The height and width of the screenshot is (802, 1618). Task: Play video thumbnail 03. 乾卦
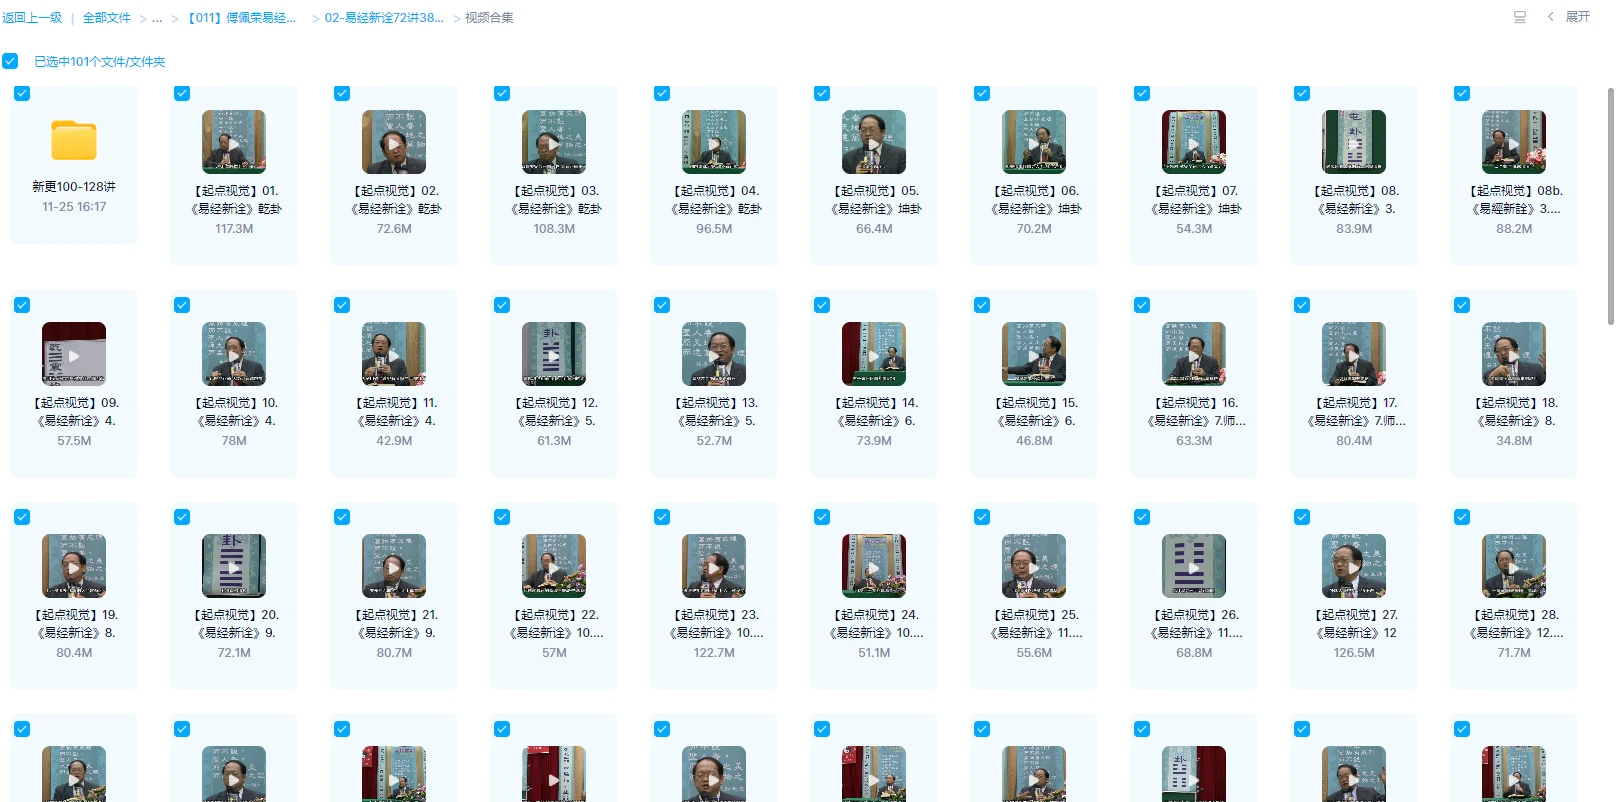554,142
